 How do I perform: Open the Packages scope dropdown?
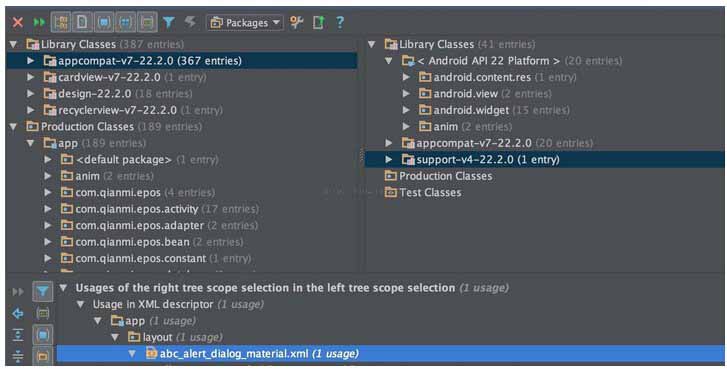[245, 22]
